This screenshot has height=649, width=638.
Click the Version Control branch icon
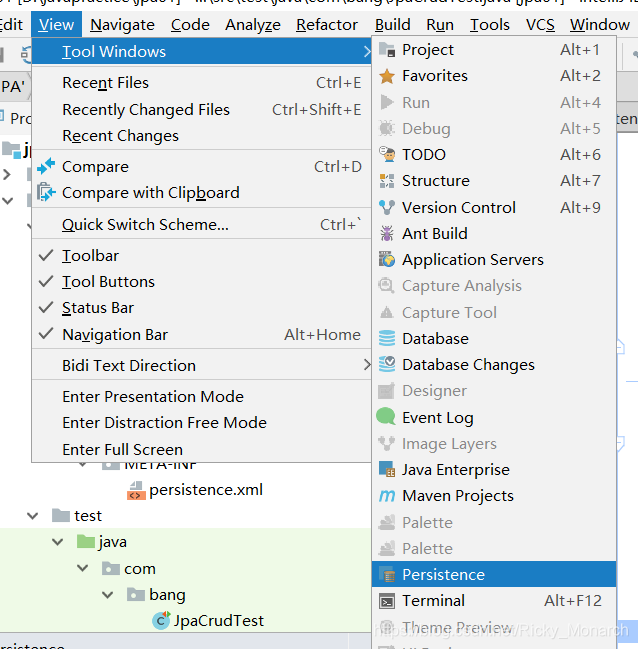pos(387,207)
